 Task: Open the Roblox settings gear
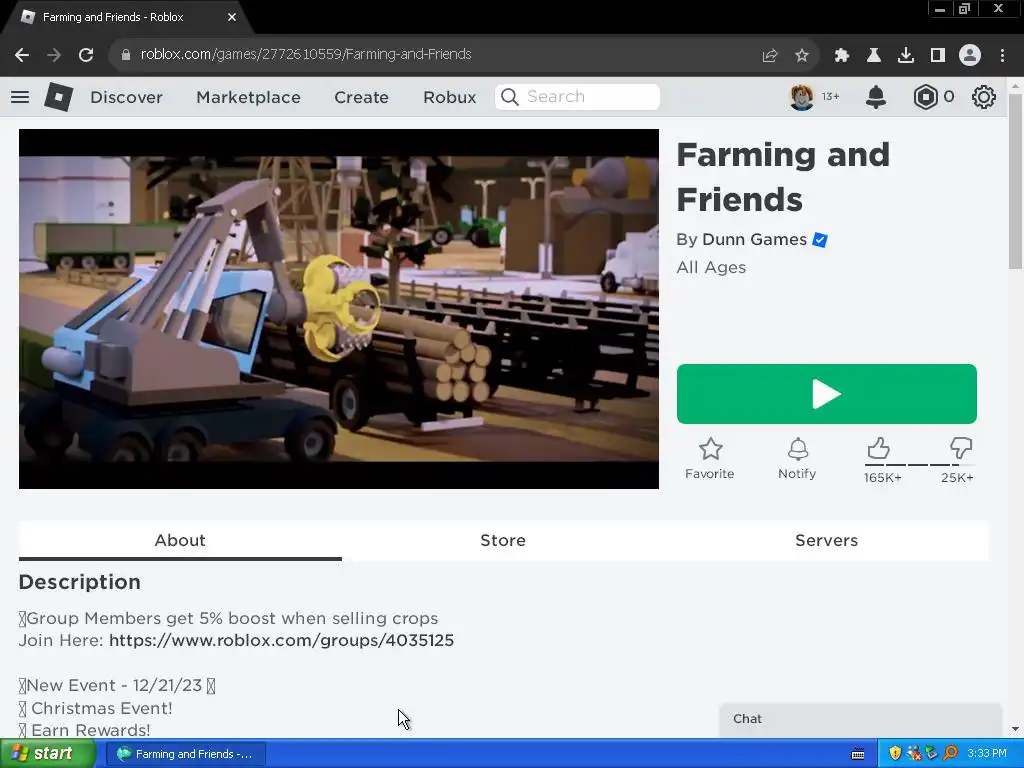tap(984, 97)
